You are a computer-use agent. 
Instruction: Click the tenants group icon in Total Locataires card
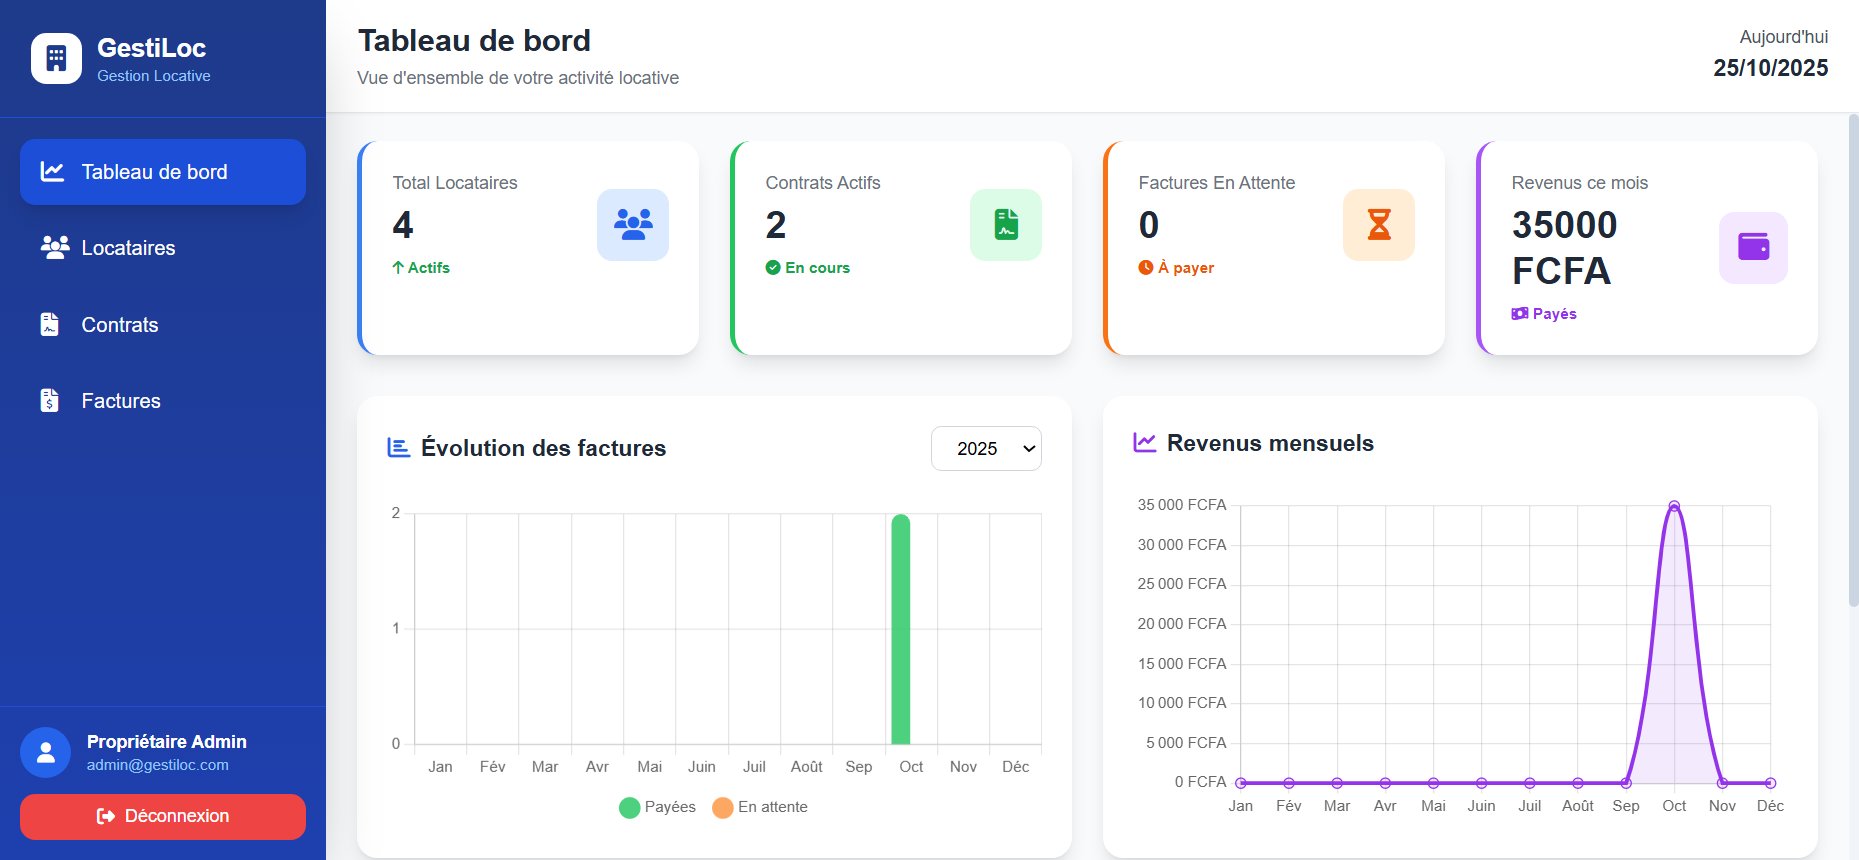(x=632, y=225)
